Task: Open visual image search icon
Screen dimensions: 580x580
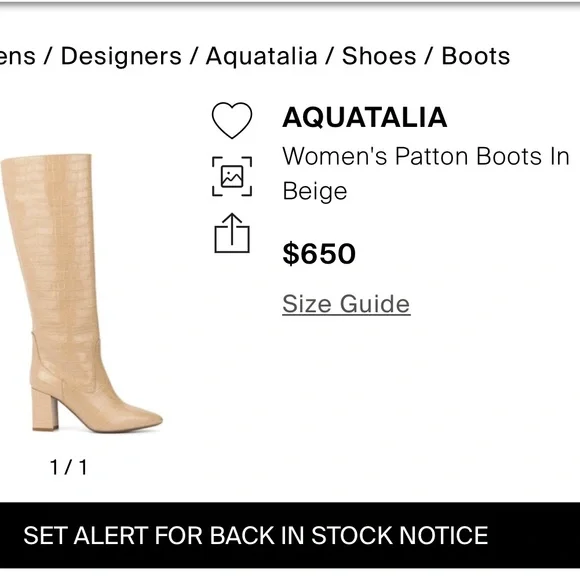Action: pos(232,176)
